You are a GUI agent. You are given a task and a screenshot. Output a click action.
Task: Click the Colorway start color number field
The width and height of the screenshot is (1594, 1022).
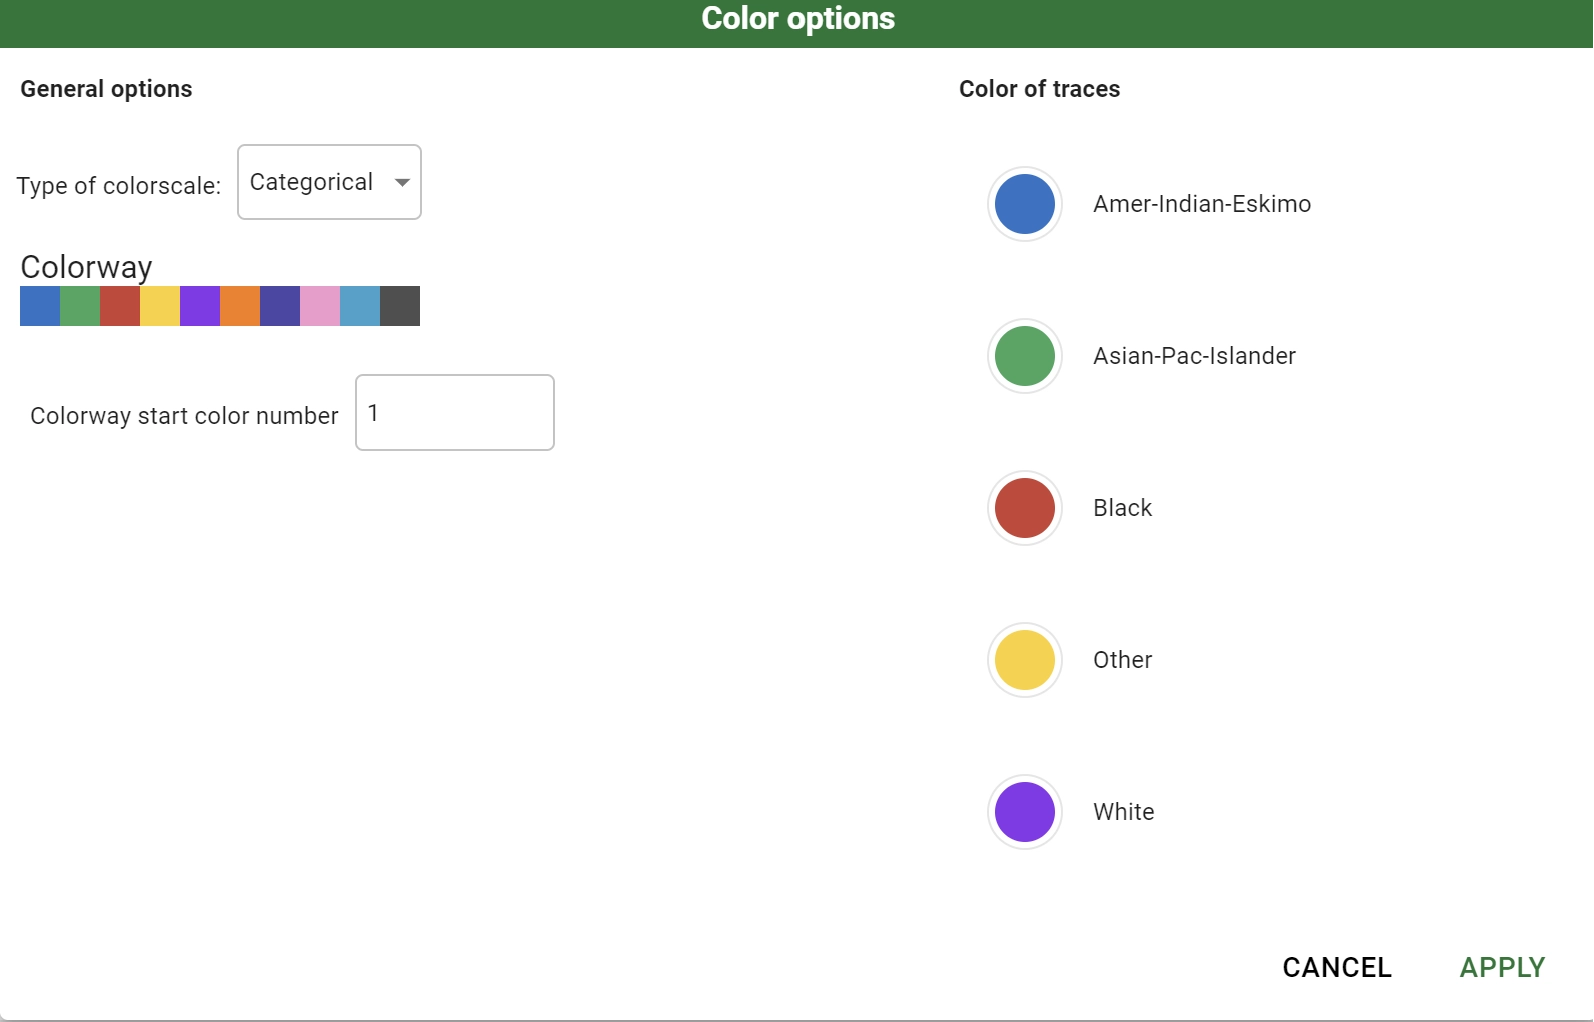click(455, 413)
